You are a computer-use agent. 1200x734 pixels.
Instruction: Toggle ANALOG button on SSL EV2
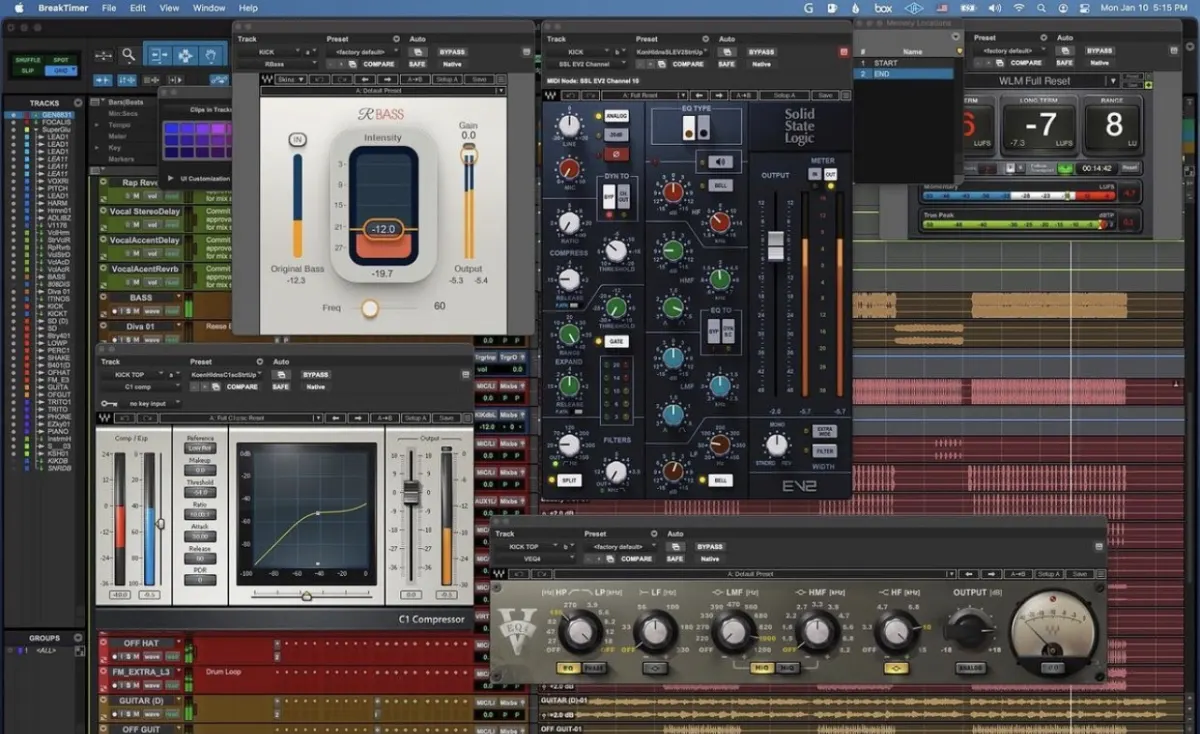(x=616, y=117)
